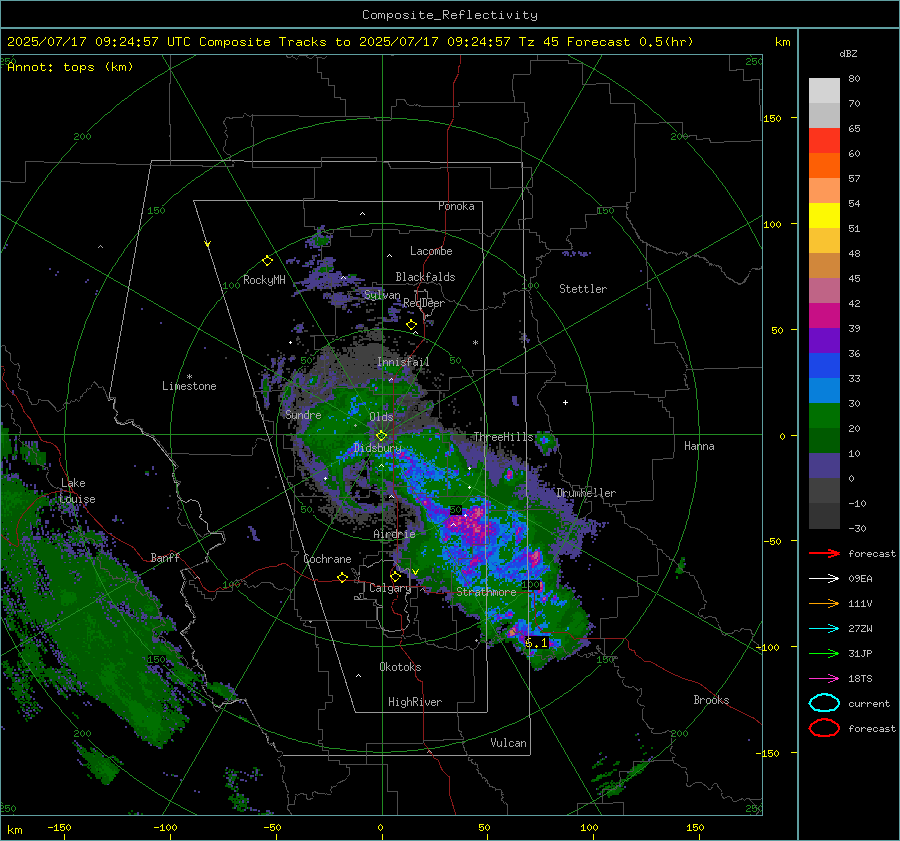Image resolution: width=900 pixels, height=841 pixels.
Task: Click the red forecast ellipse in legend
Action: pos(824,728)
